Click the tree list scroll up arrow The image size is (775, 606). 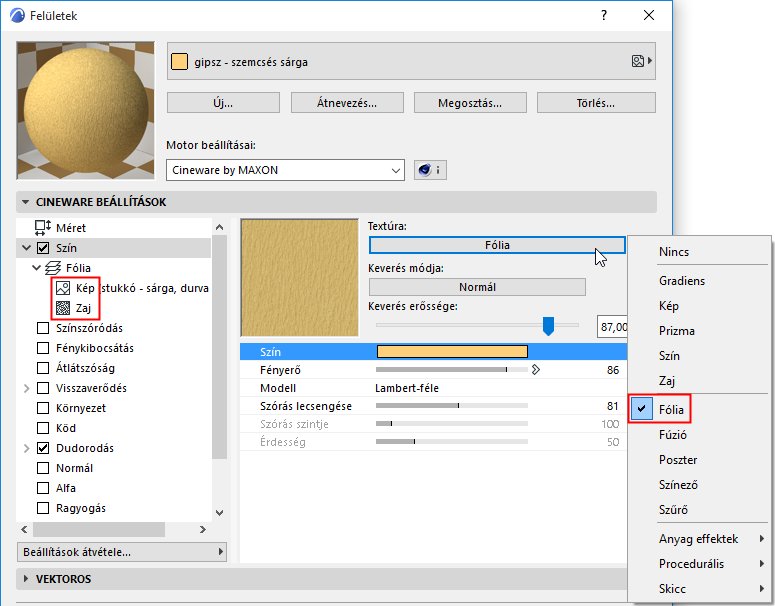tap(220, 227)
